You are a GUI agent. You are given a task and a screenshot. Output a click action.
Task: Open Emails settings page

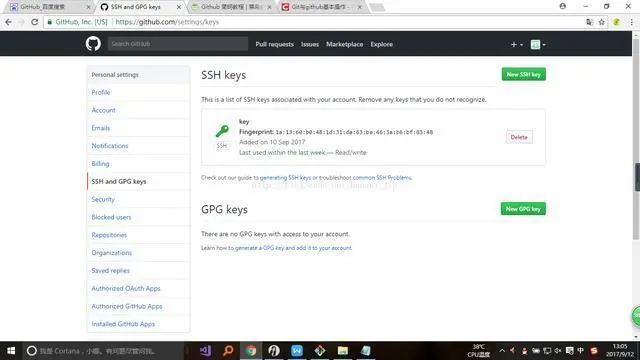(138, 128)
